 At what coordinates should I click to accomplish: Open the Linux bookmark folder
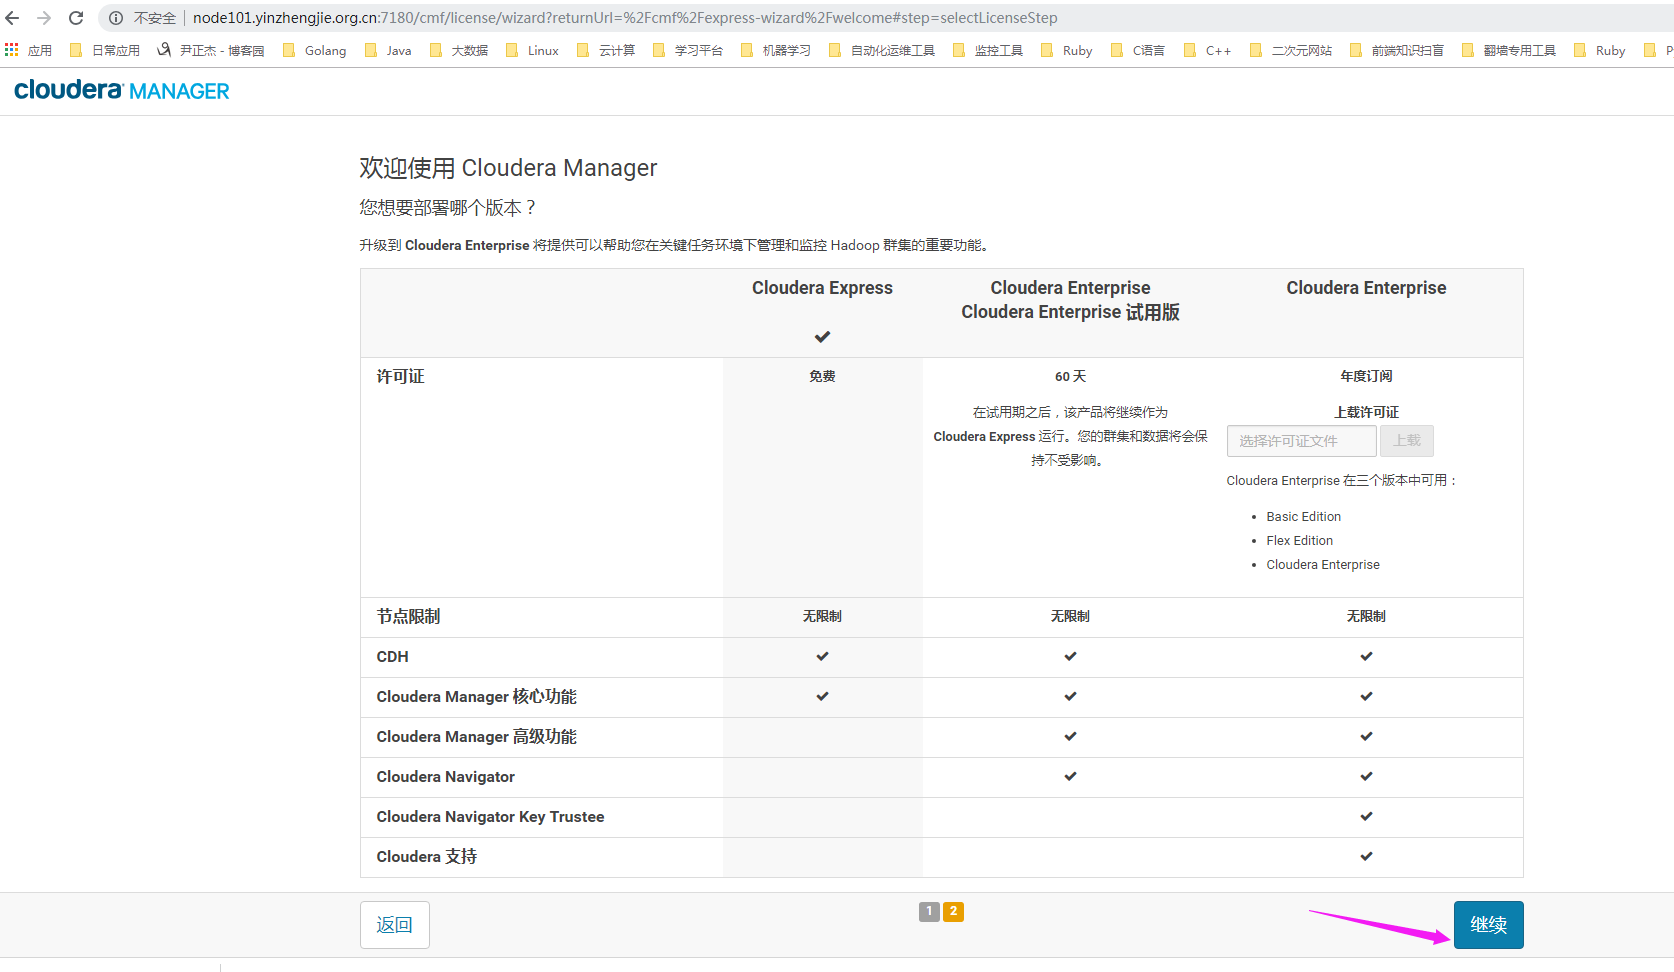(532, 50)
